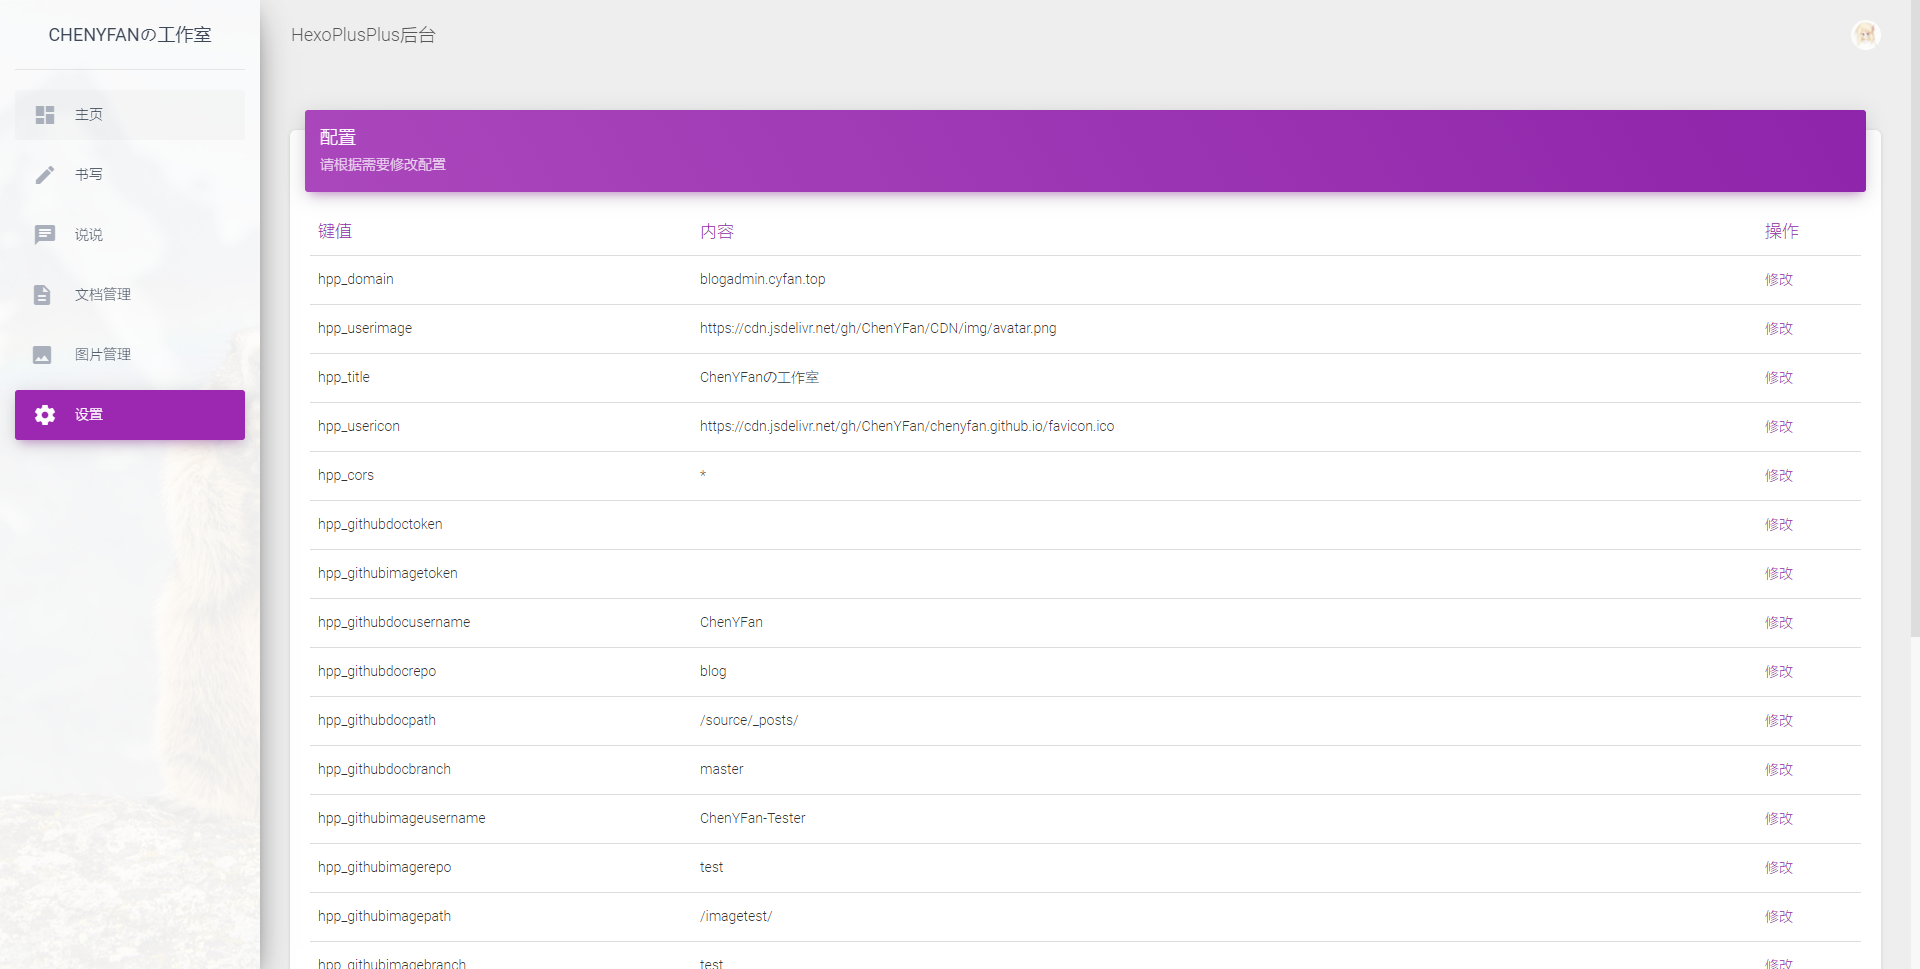This screenshot has height=969, width=1920.
Task: Click 修改 for hpp_userimage
Action: [1778, 329]
